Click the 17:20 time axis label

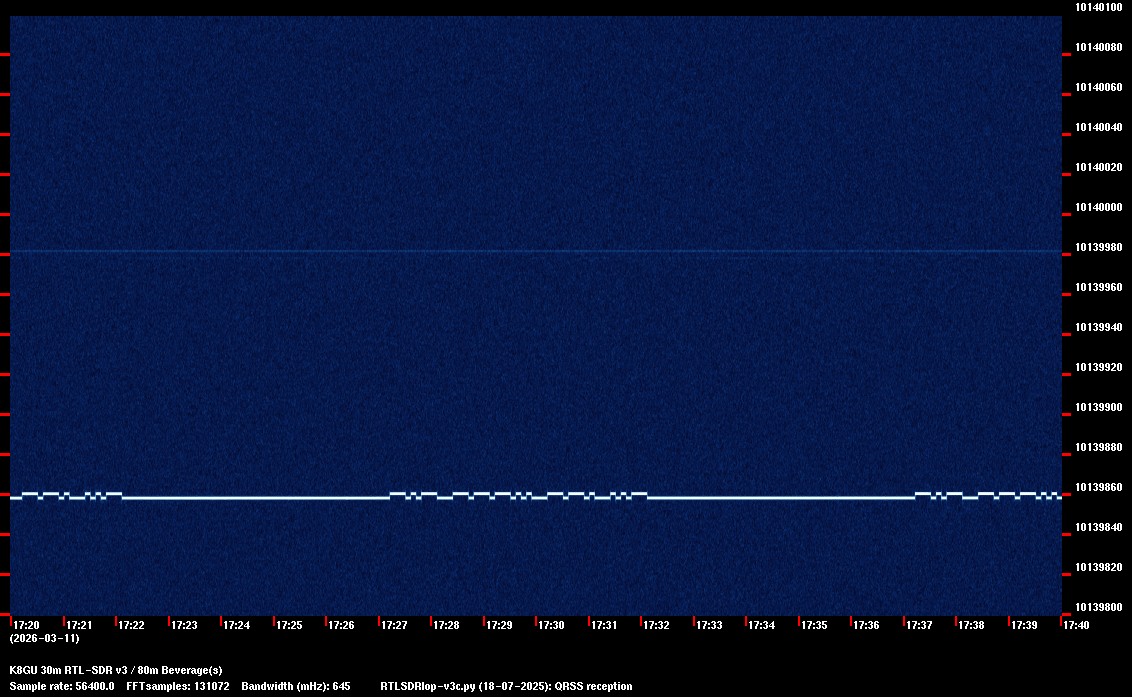pos(26,625)
